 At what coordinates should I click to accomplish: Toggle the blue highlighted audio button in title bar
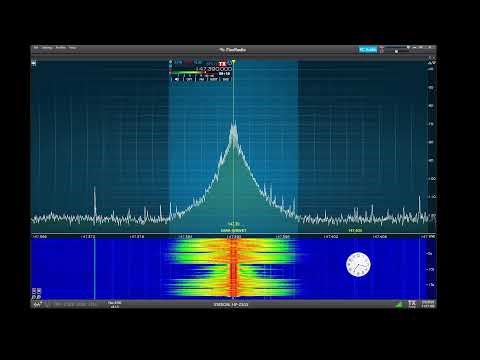368,50
